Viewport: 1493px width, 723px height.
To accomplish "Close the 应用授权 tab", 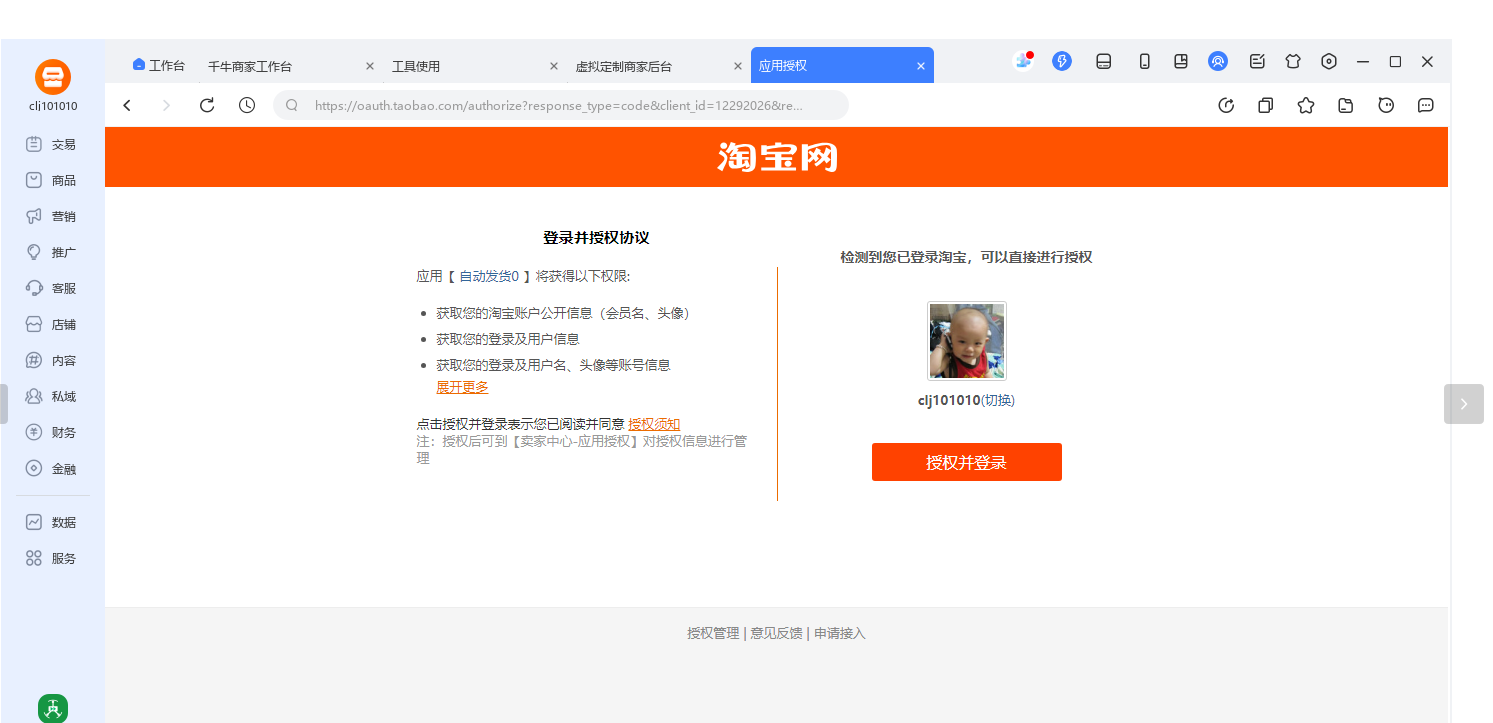I will click(921, 66).
